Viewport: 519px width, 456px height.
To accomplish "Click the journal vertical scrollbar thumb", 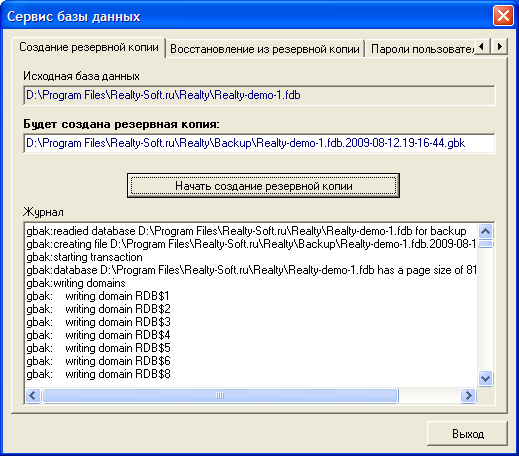I will tap(485, 244).
